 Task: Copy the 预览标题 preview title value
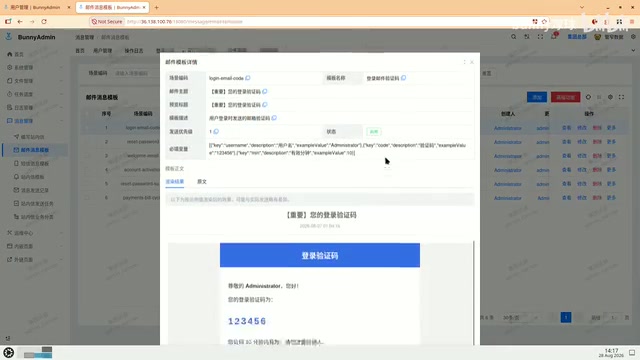(264, 105)
